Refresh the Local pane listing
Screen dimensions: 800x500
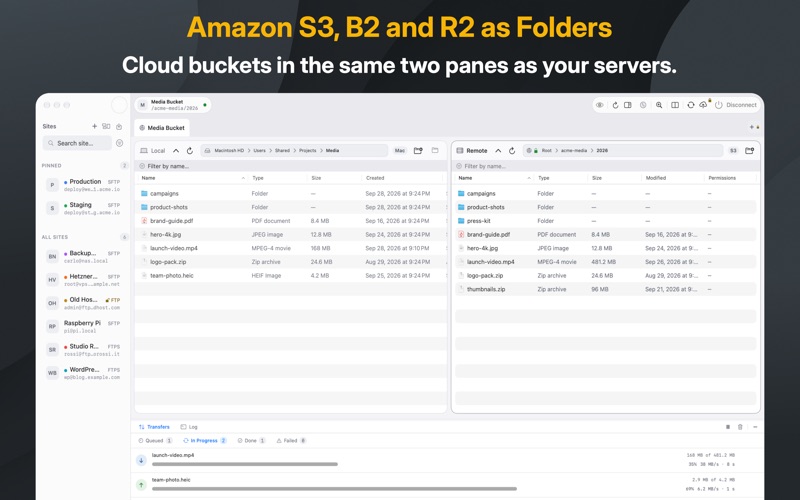tap(190, 151)
